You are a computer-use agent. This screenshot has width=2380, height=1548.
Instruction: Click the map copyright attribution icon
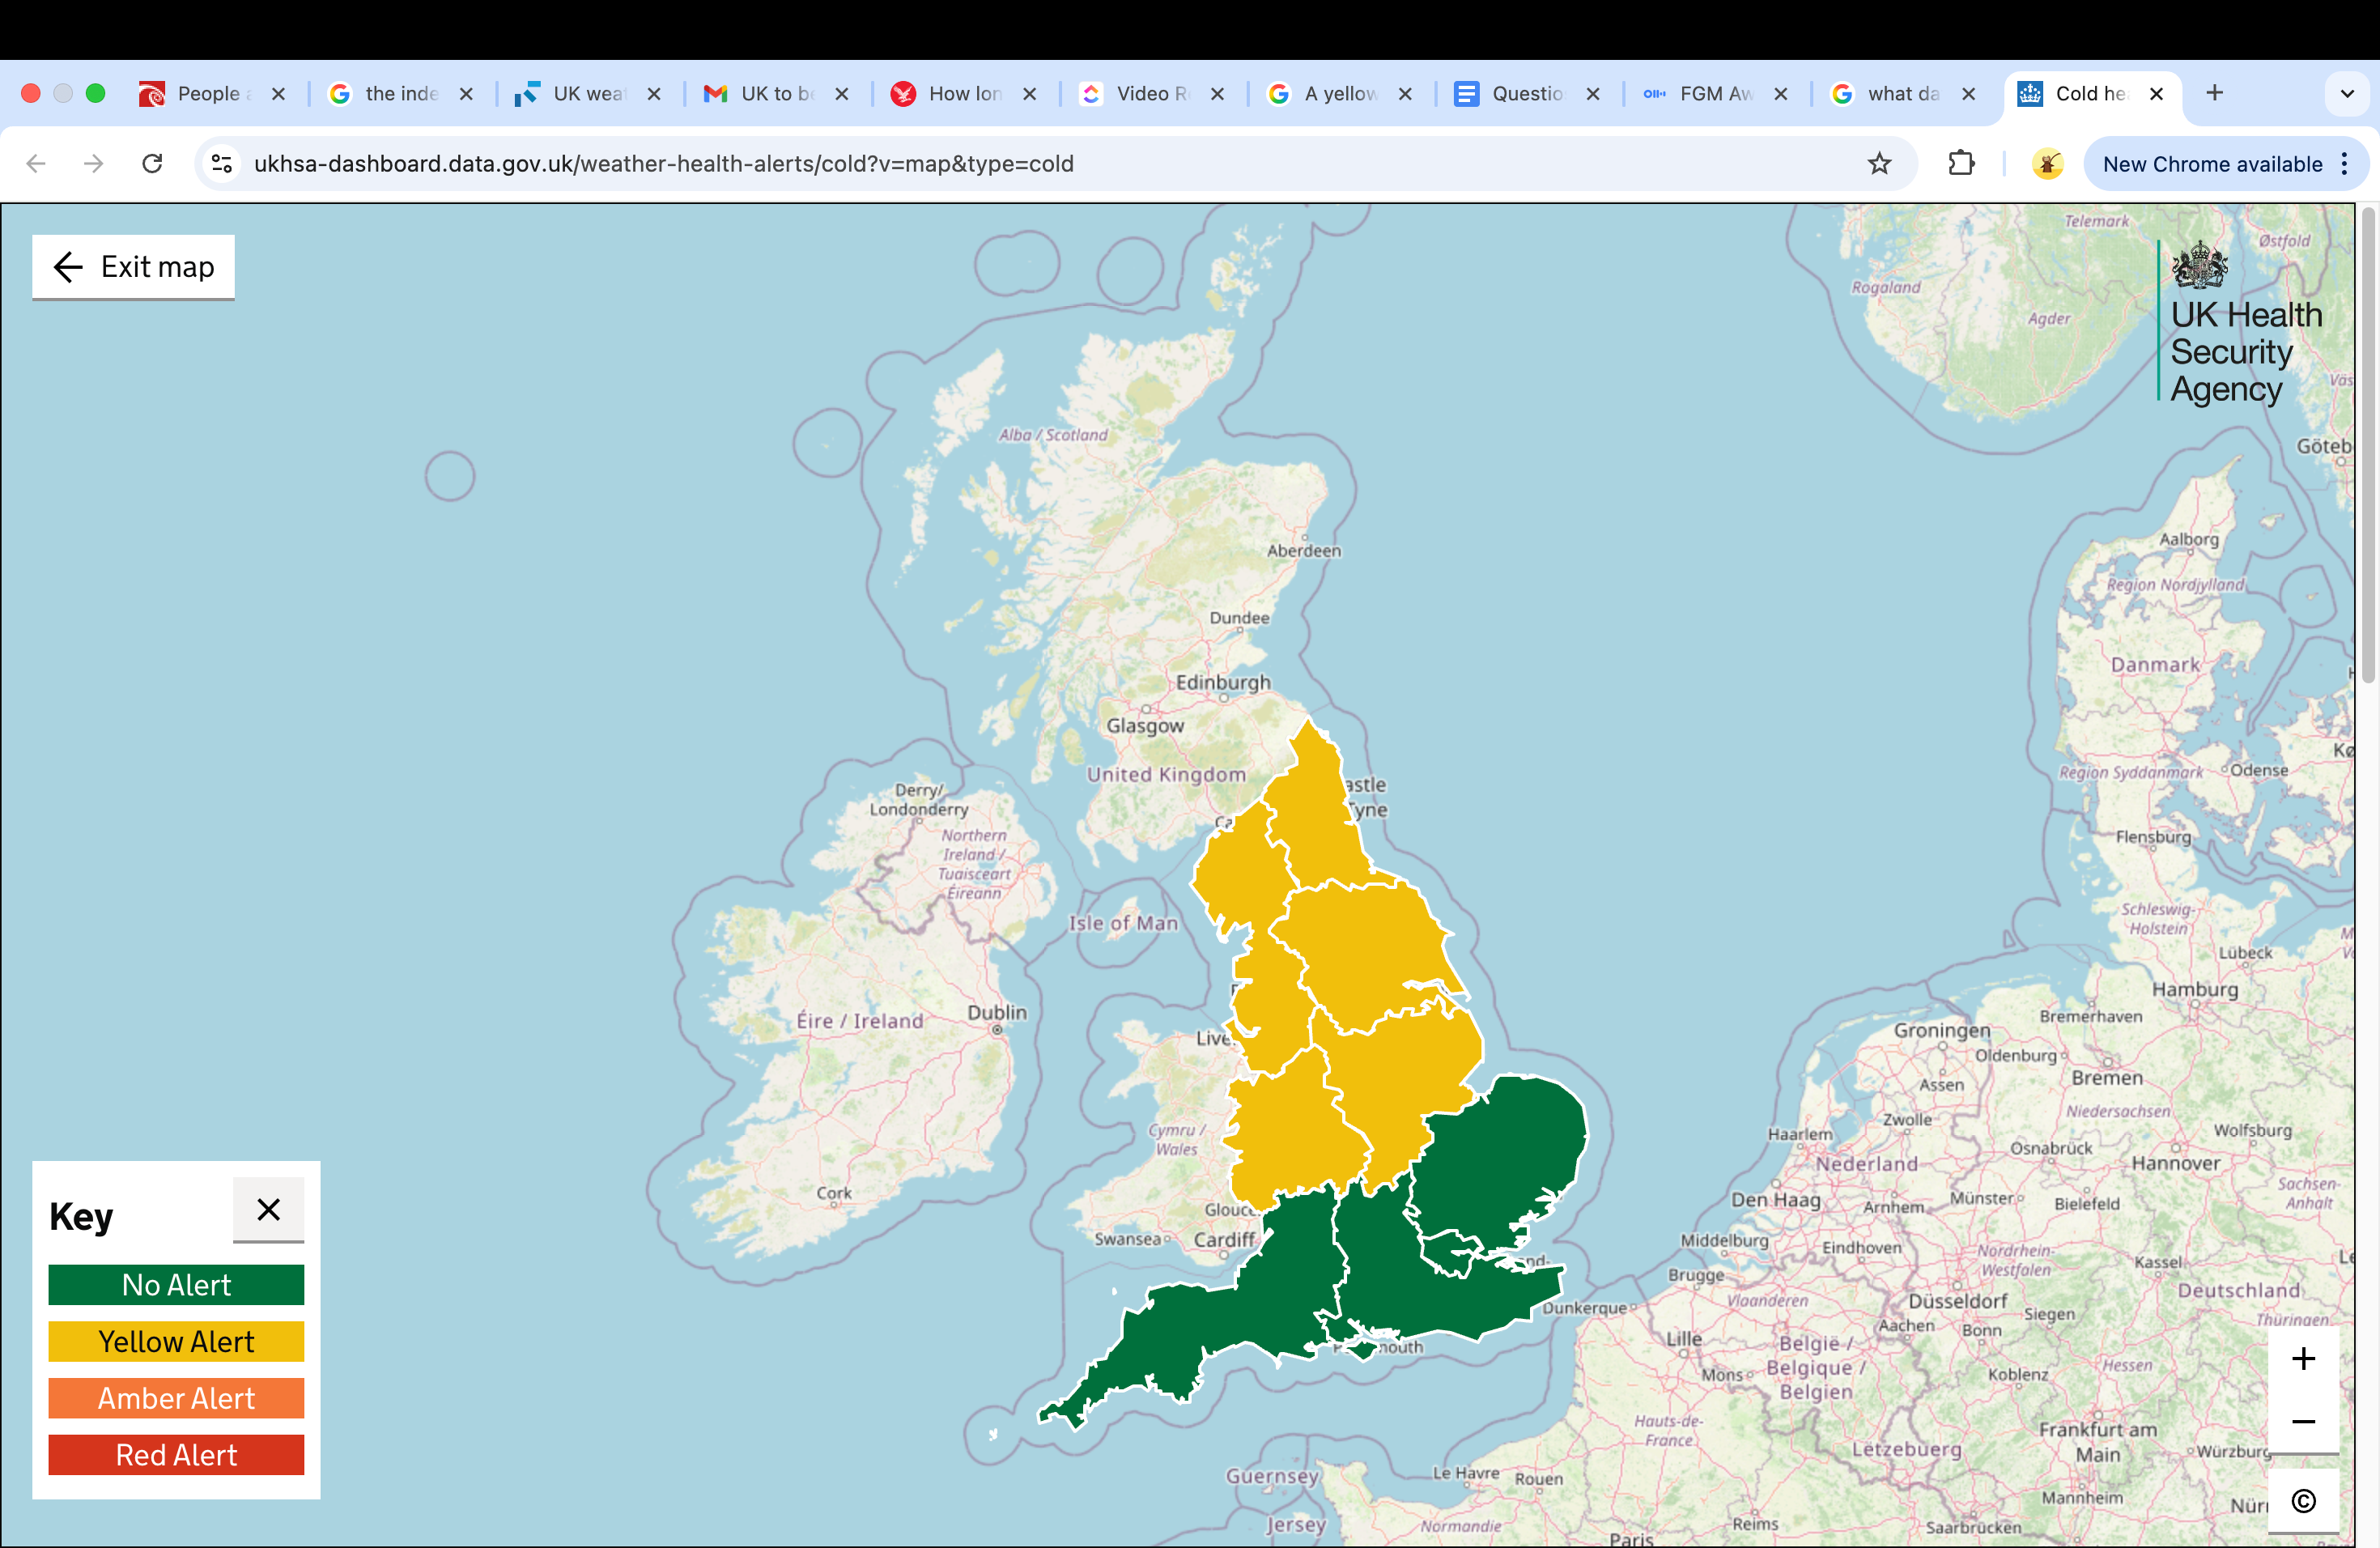tap(2304, 1501)
